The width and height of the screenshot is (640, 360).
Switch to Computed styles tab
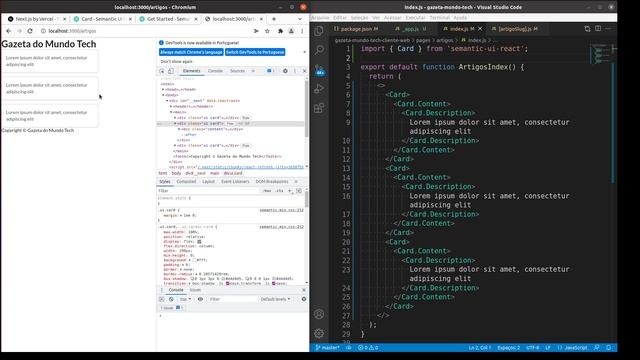tap(186, 182)
